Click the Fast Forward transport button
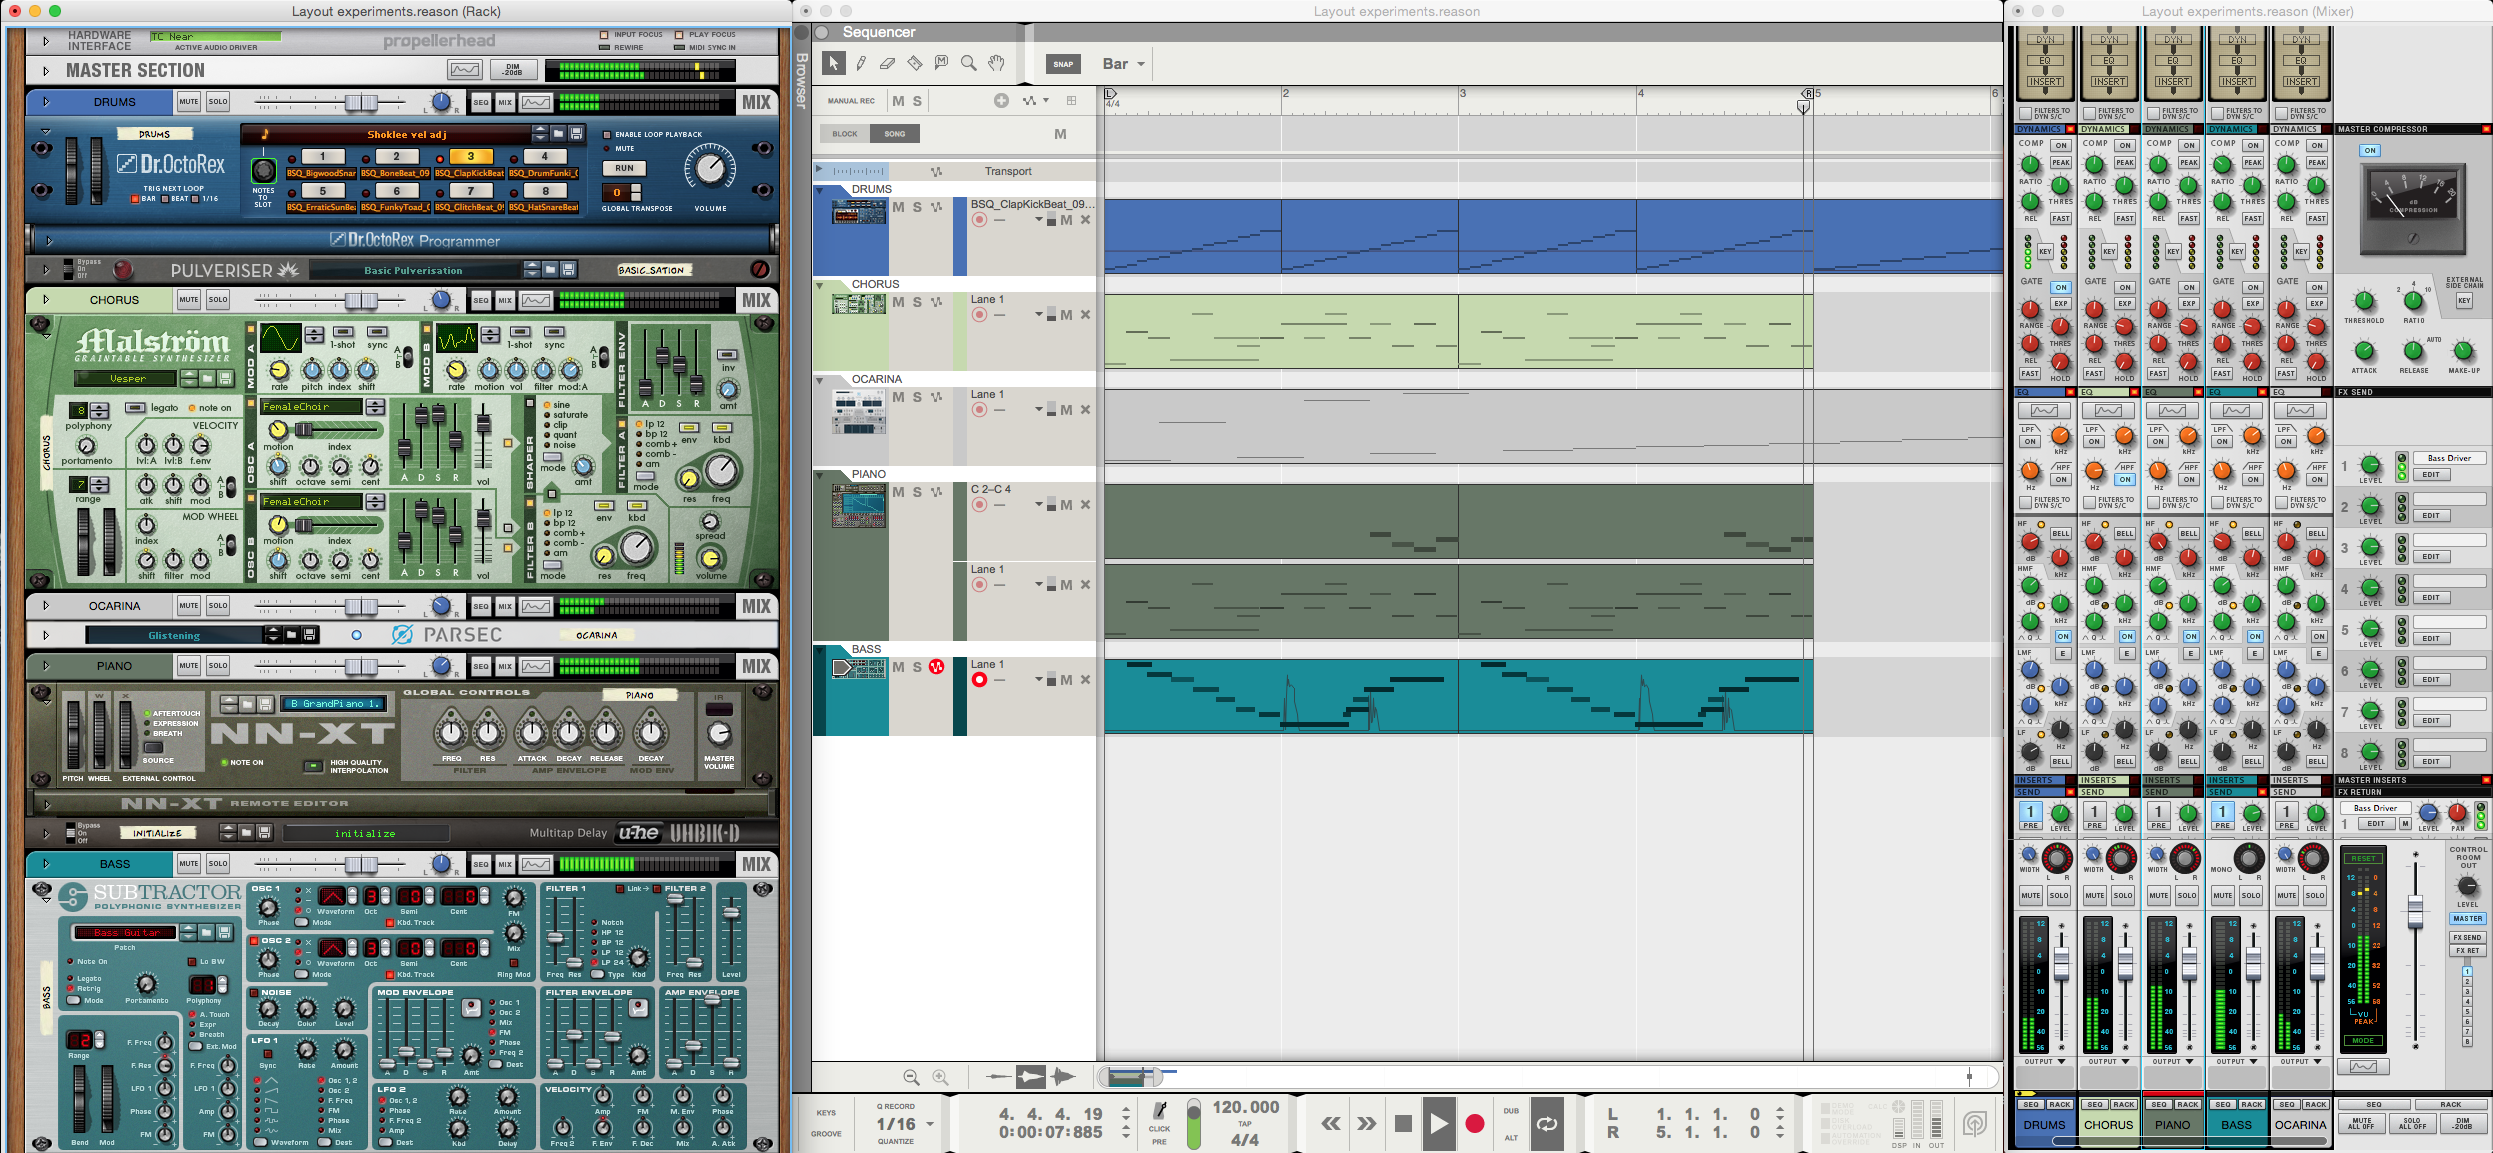2493x1153 pixels. coord(1366,1124)
